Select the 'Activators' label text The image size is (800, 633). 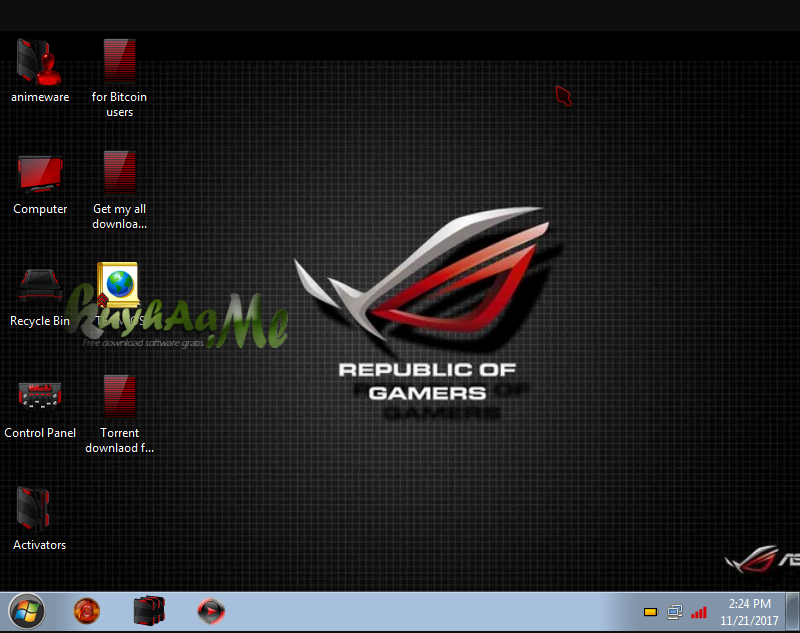tap(39, 545)
